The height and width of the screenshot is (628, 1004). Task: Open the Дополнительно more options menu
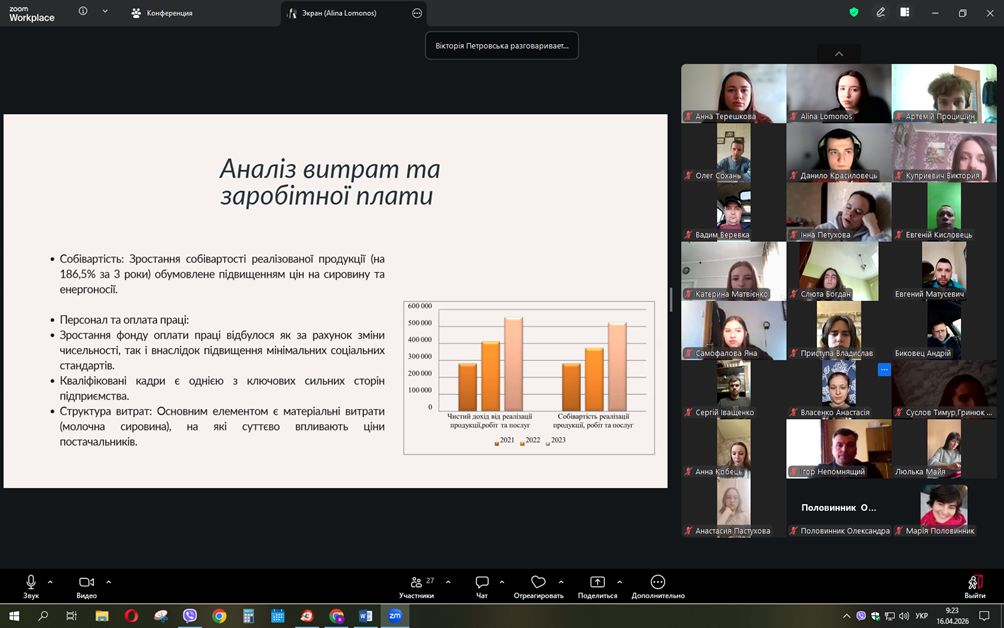(x=657, y=586)
